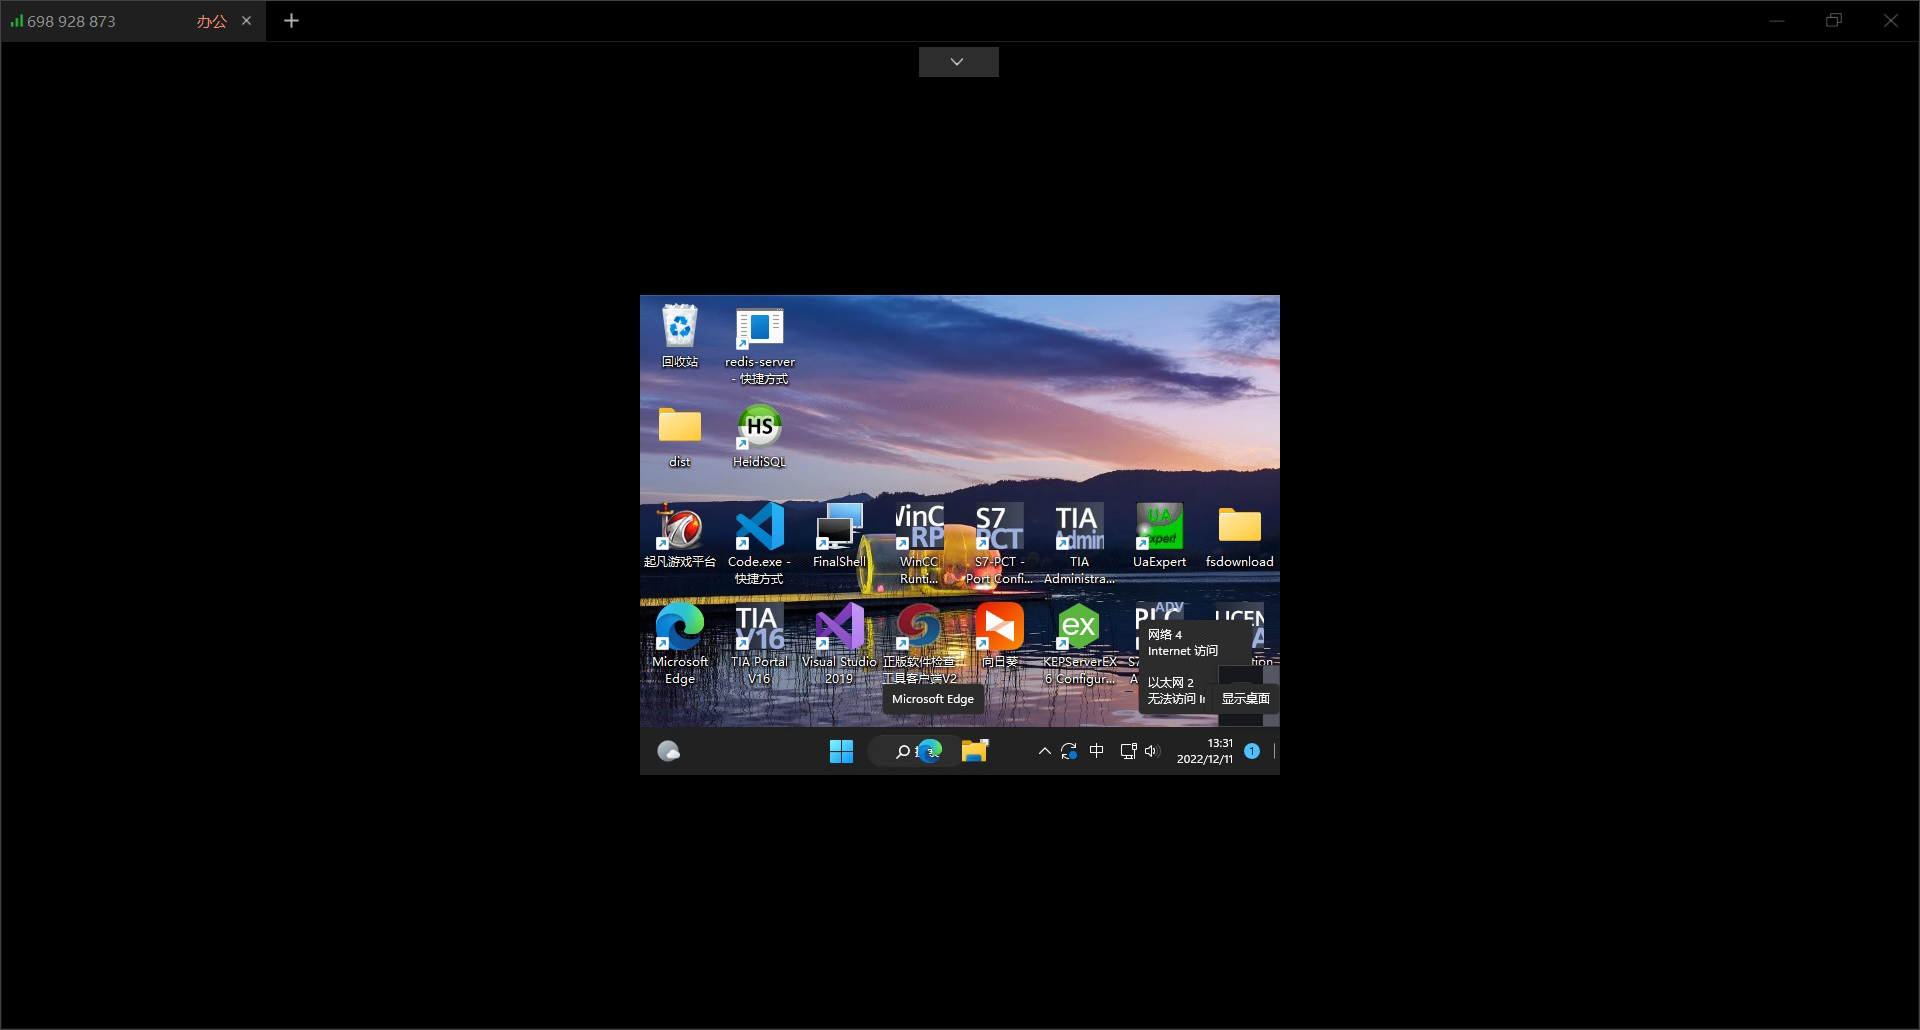Image resolution: width=1920 pixels, height=1030 pixels.
Task: Add a new session tab with plus
Action: pyautogui.click(x=291, y=21)
